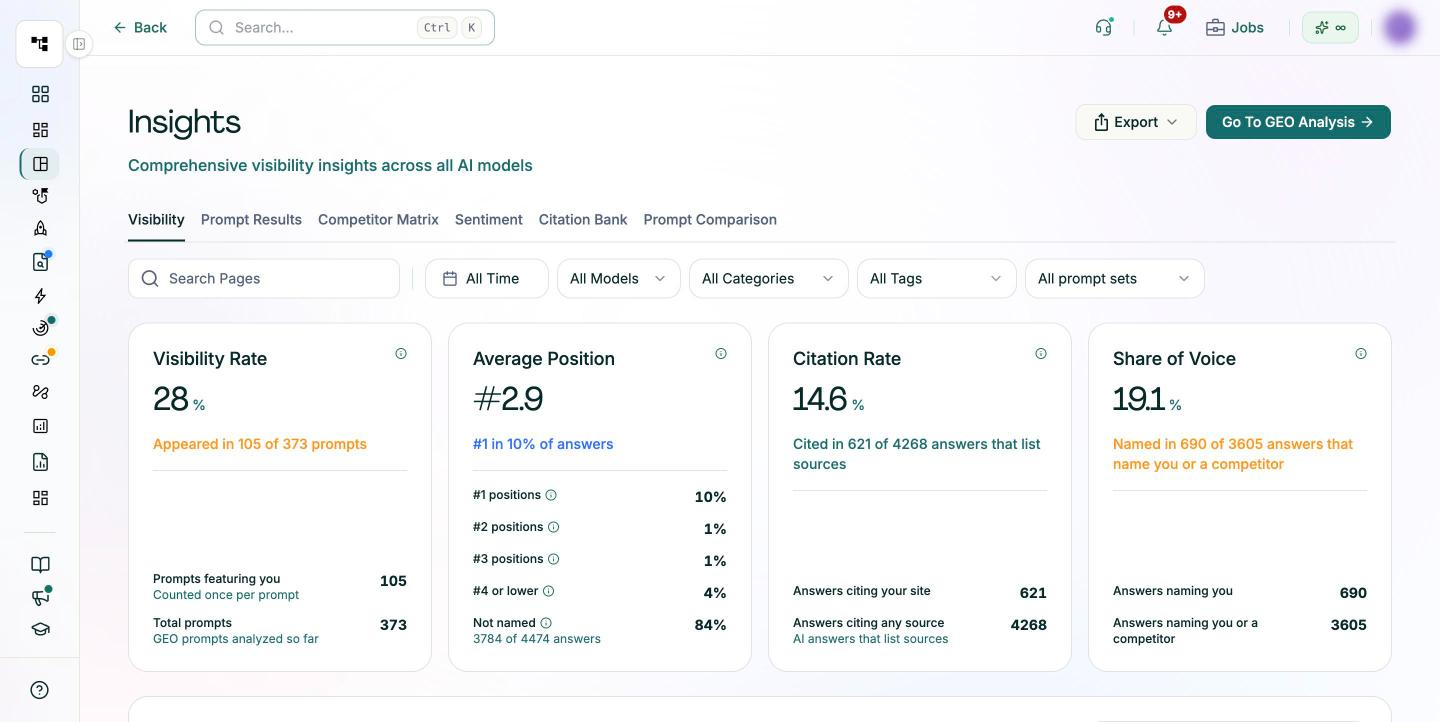Screen dimensions: 1440x722
Task: Click the Visibility Rate info icon
Action: [x=401, y=353]
